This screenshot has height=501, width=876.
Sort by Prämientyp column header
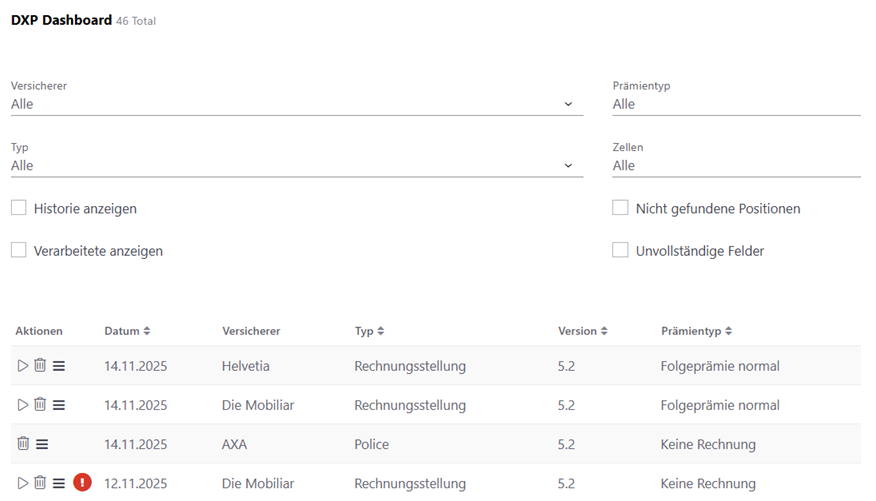(x=696, y=331)
